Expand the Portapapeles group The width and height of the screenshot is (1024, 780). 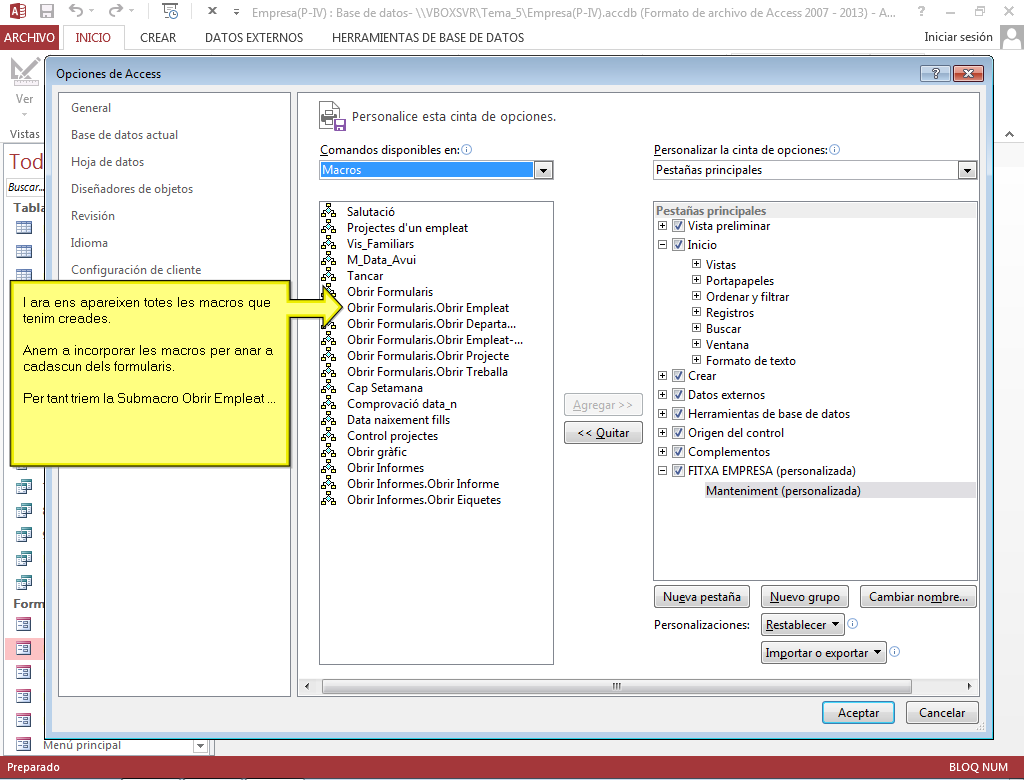click(x=696, y=280)
